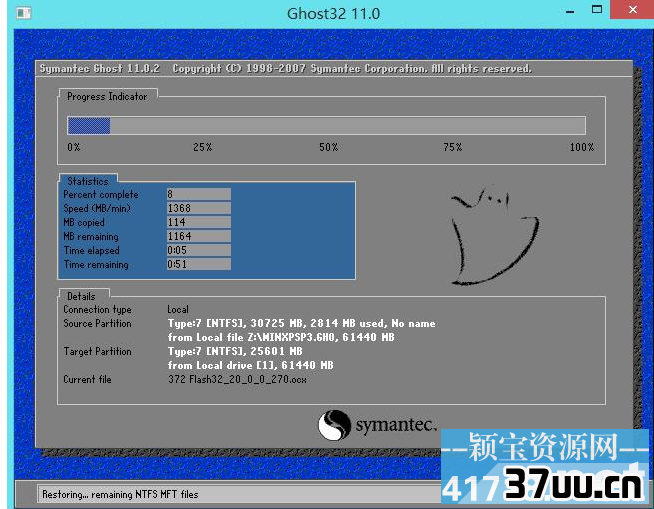Screen dimensions: 654x509
Task: Click the Local drive [1] 61440 MB line
Action: pyautogui.click(x=251, y=365)
